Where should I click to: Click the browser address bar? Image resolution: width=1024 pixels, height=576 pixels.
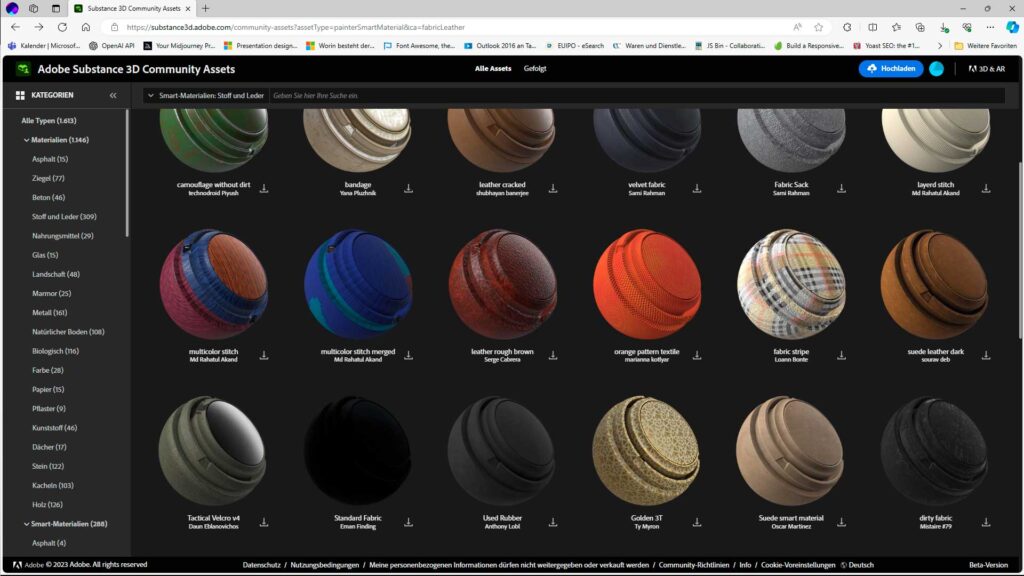451,27
